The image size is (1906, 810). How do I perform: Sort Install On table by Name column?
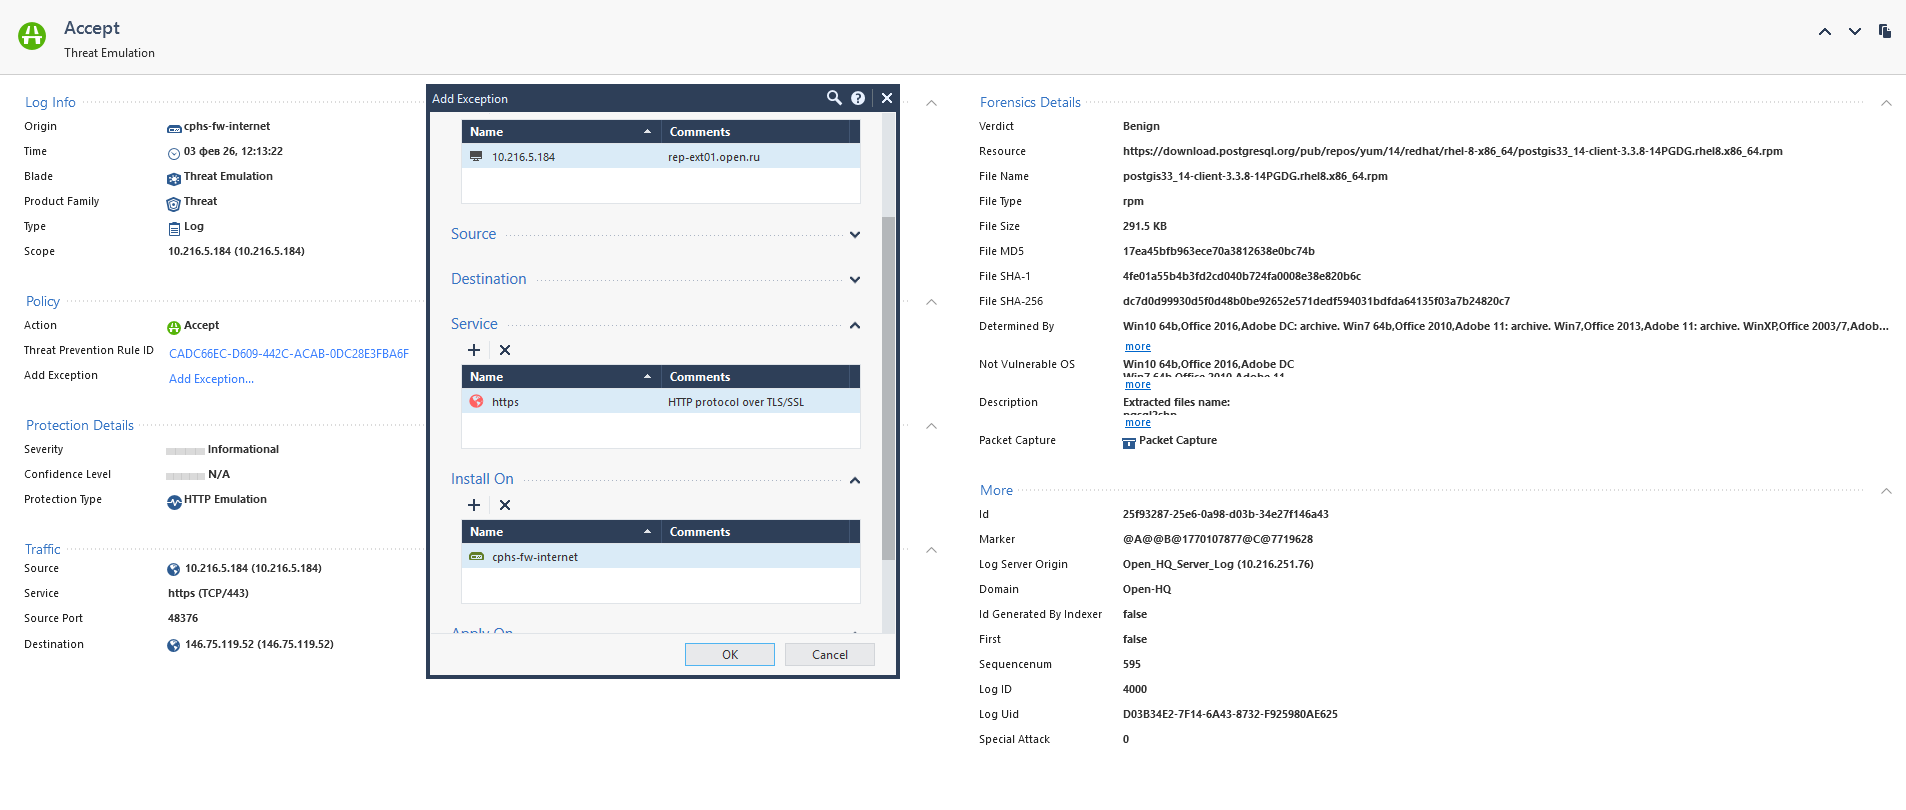click(561, 531)
